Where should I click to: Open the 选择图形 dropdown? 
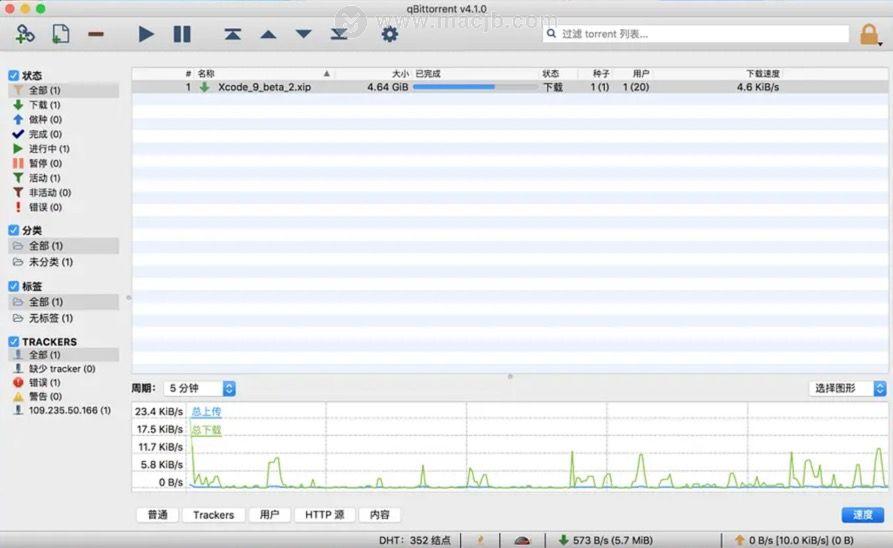pyautogui.click(x=847, y=388)
